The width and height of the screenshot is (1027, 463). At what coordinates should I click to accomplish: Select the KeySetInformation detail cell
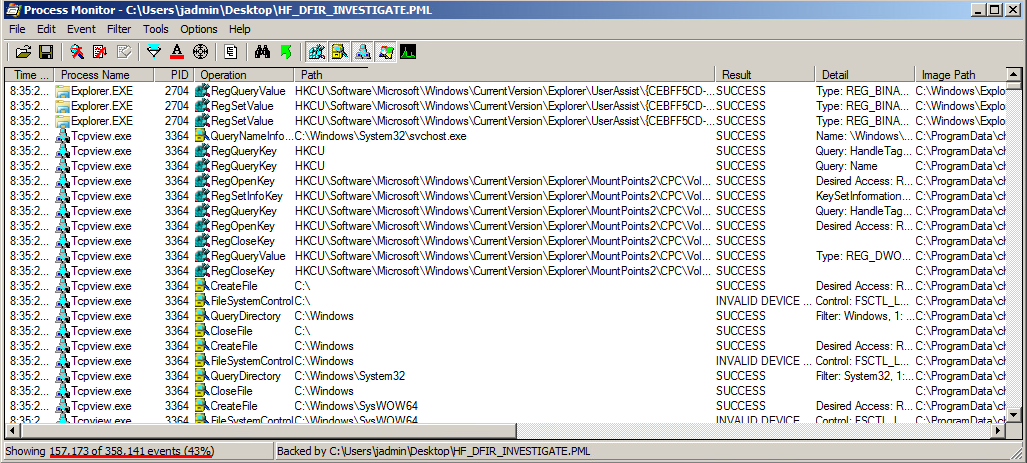(x=863, y=196)
